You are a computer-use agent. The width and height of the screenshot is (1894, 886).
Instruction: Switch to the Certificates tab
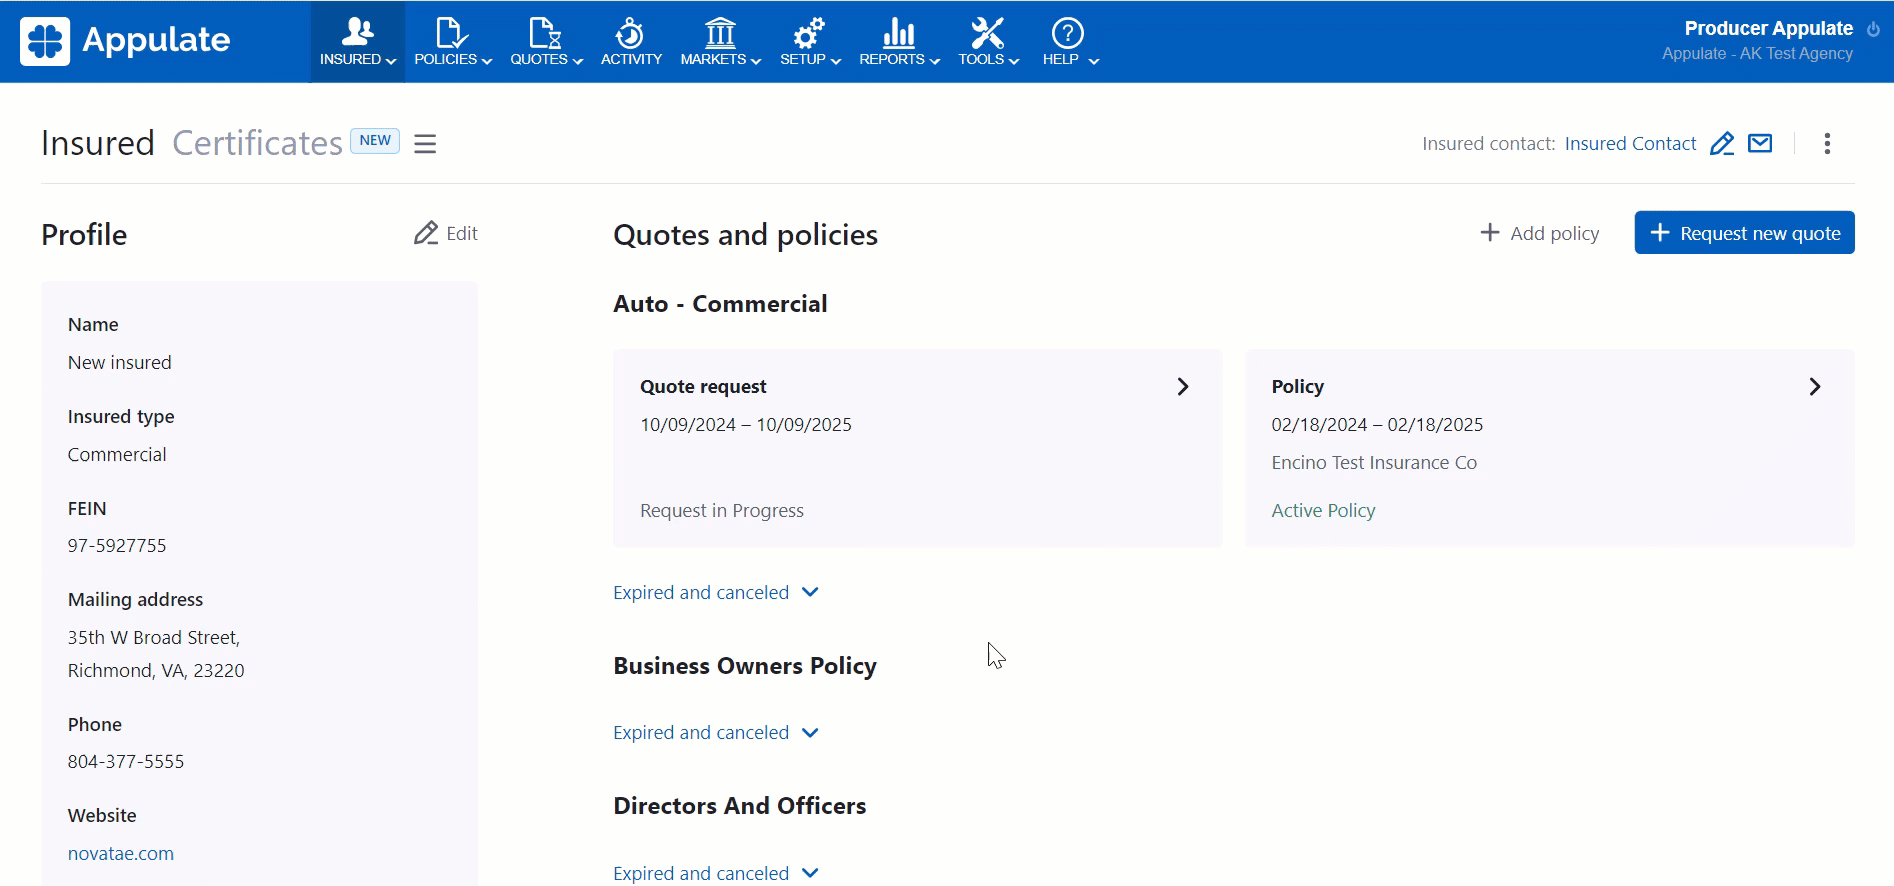[x=257, y=144]
